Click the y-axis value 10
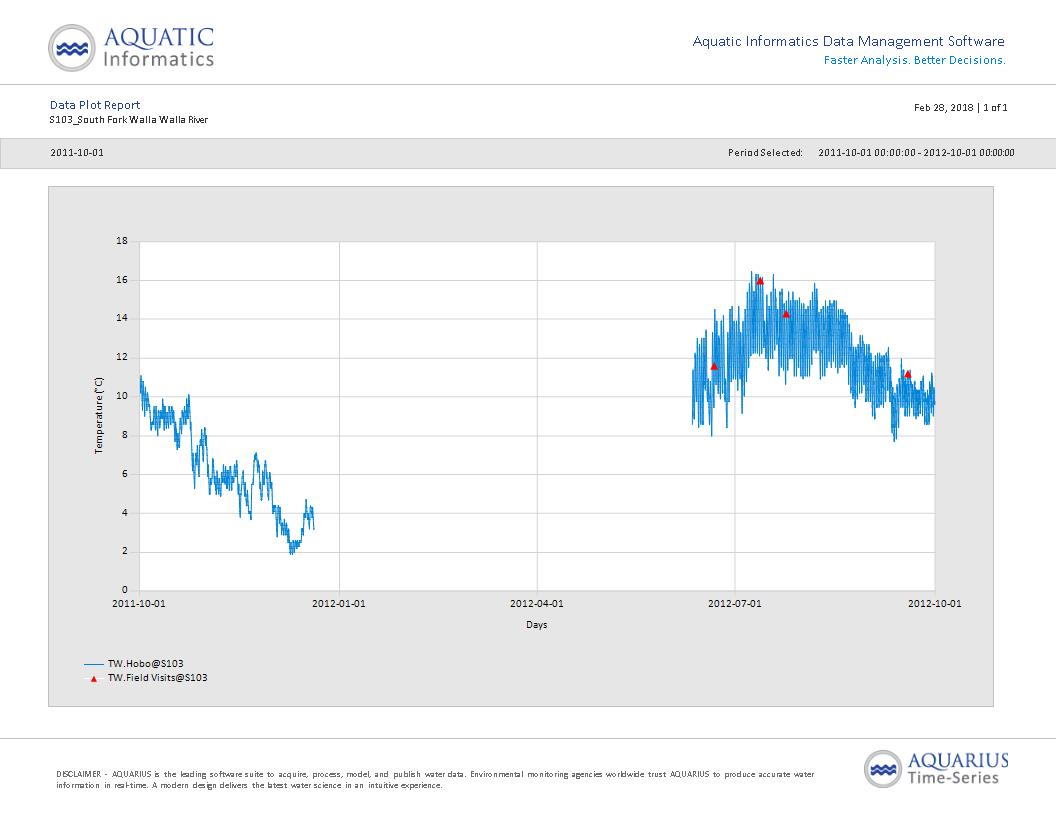Screen dimensions: 1056x816 point(122,396)
